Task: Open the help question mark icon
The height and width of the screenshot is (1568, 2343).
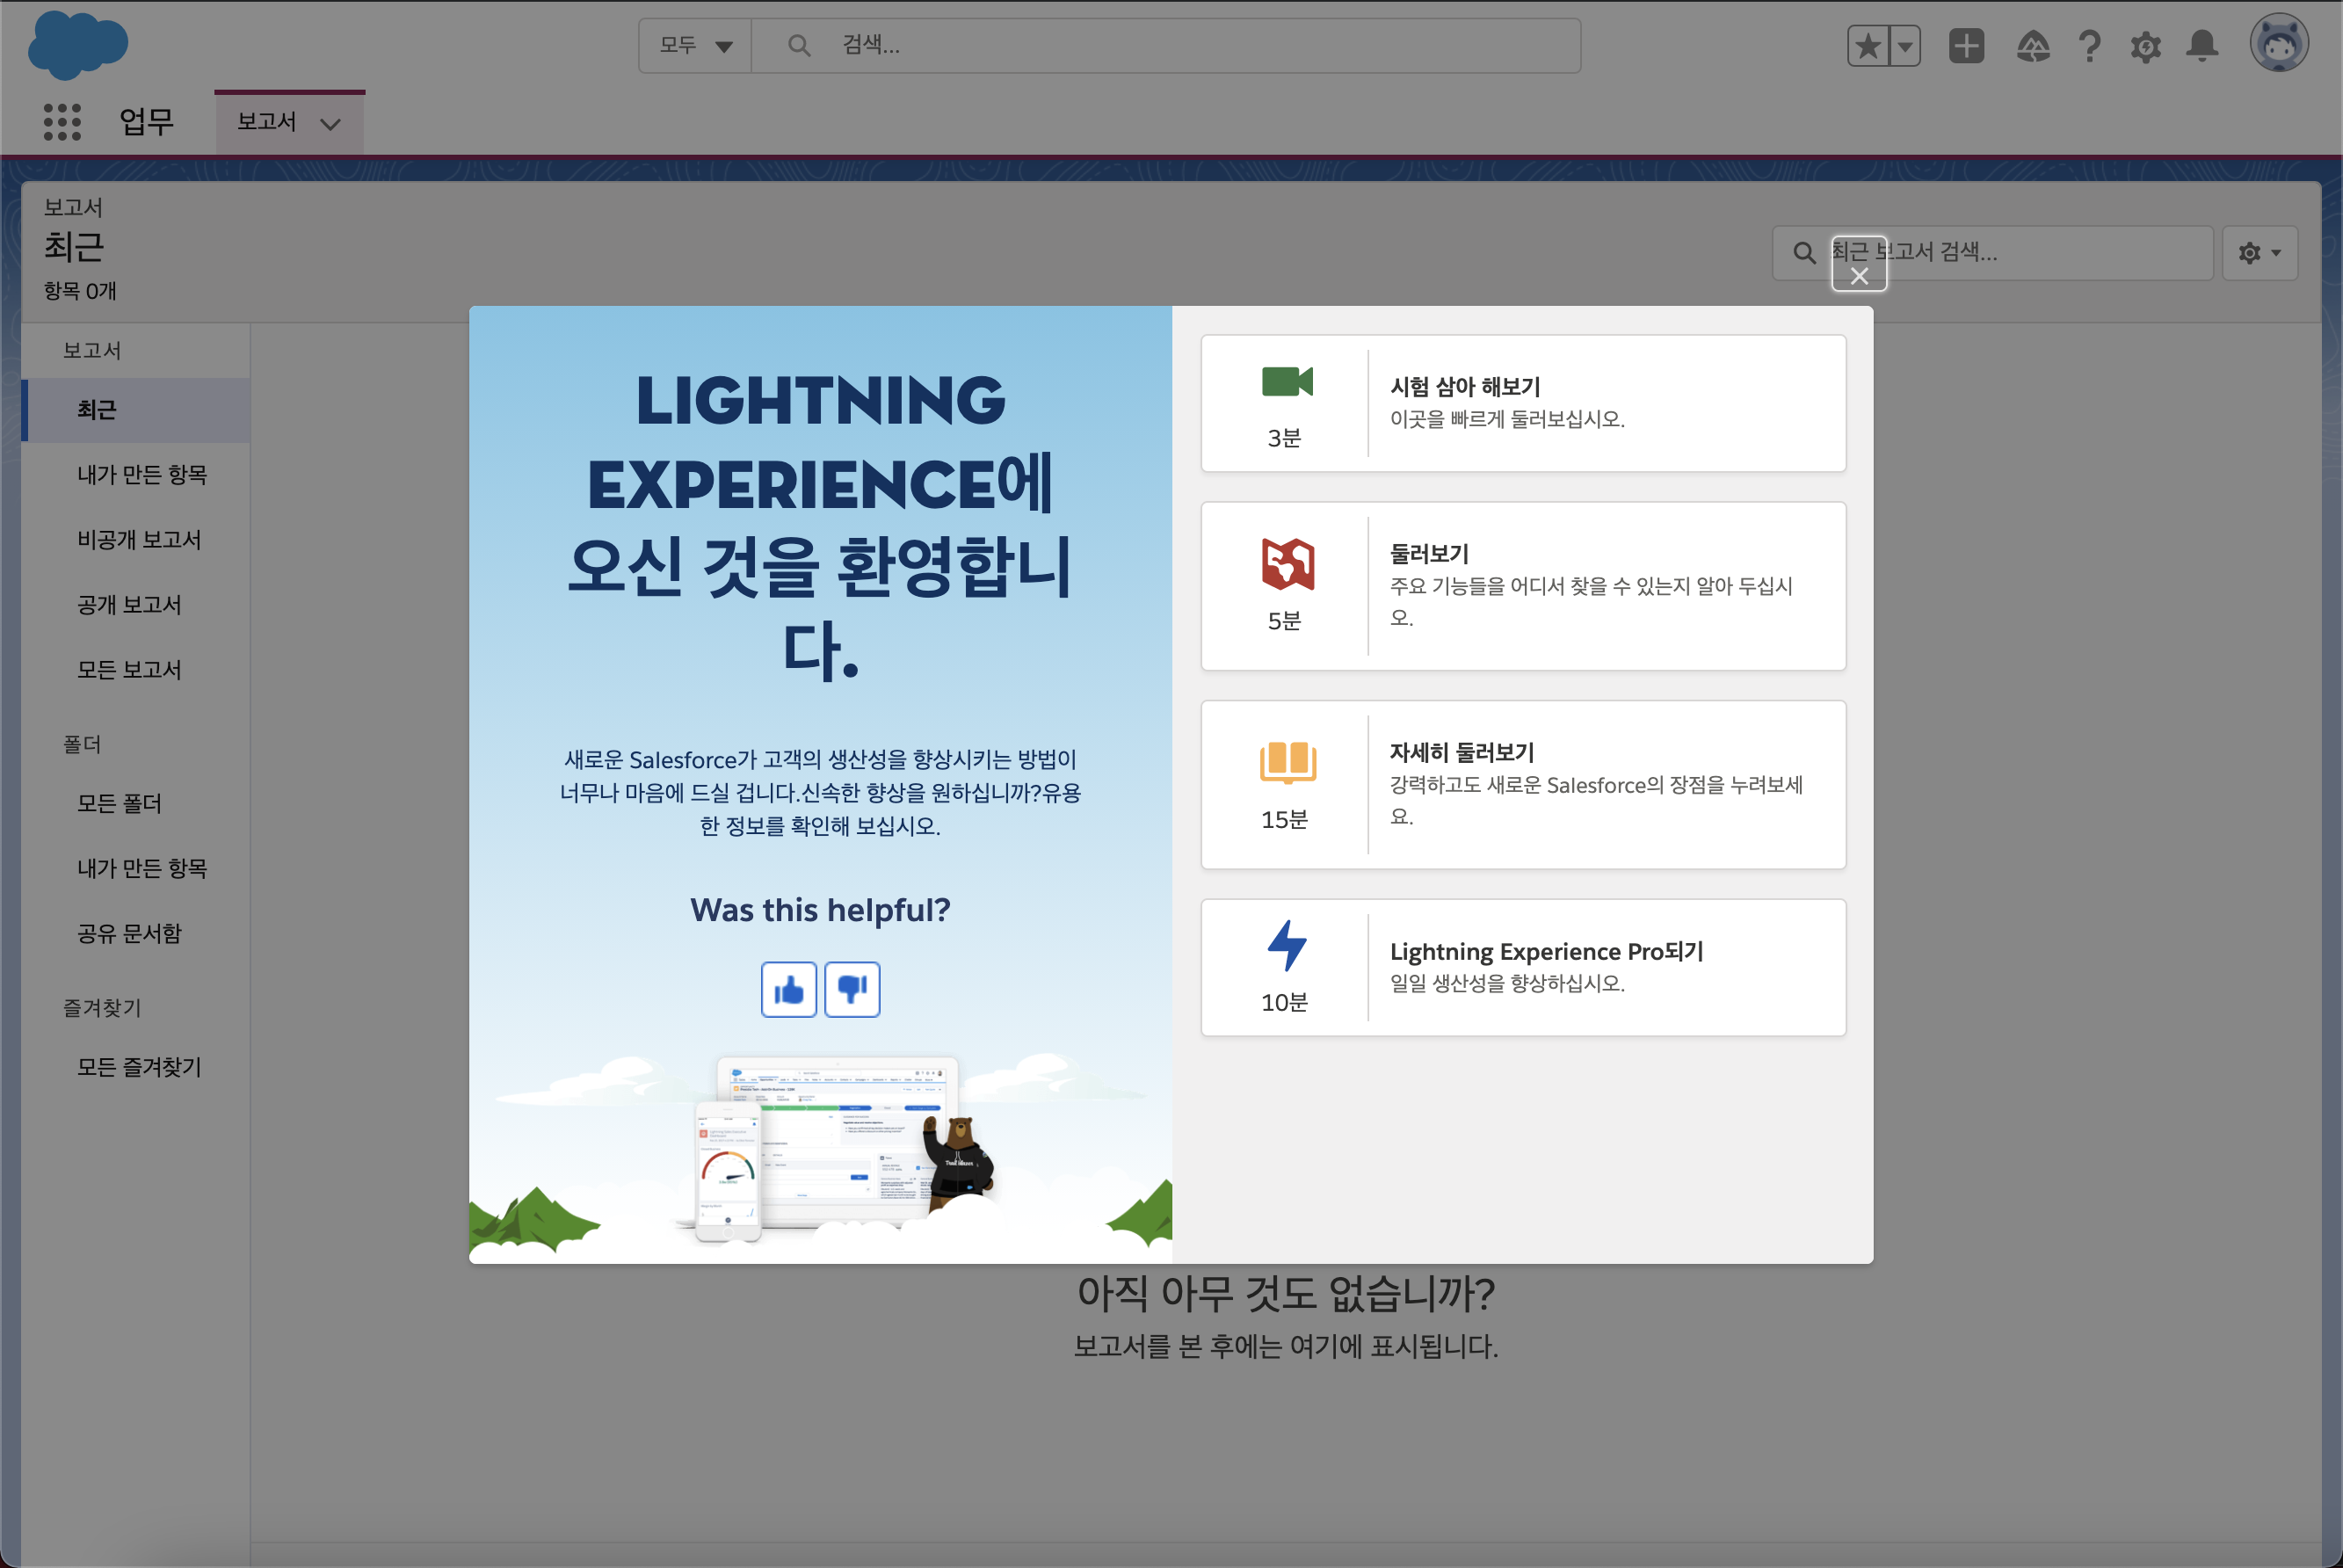Action: (2089, 46)
